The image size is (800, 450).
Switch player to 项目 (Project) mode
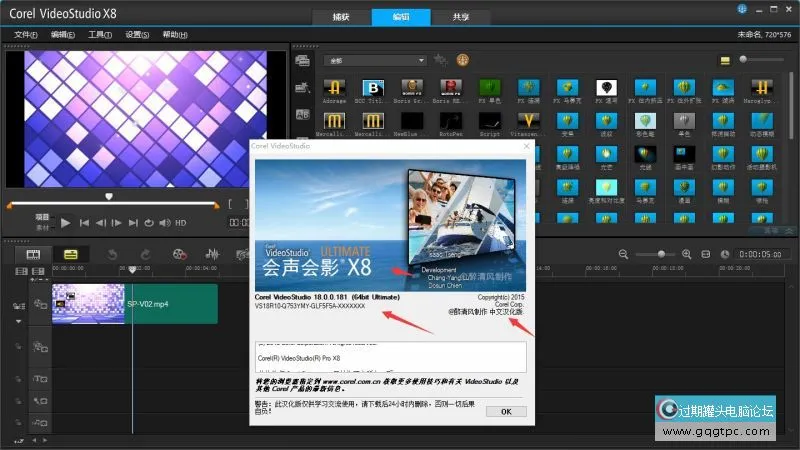point(42,217)
